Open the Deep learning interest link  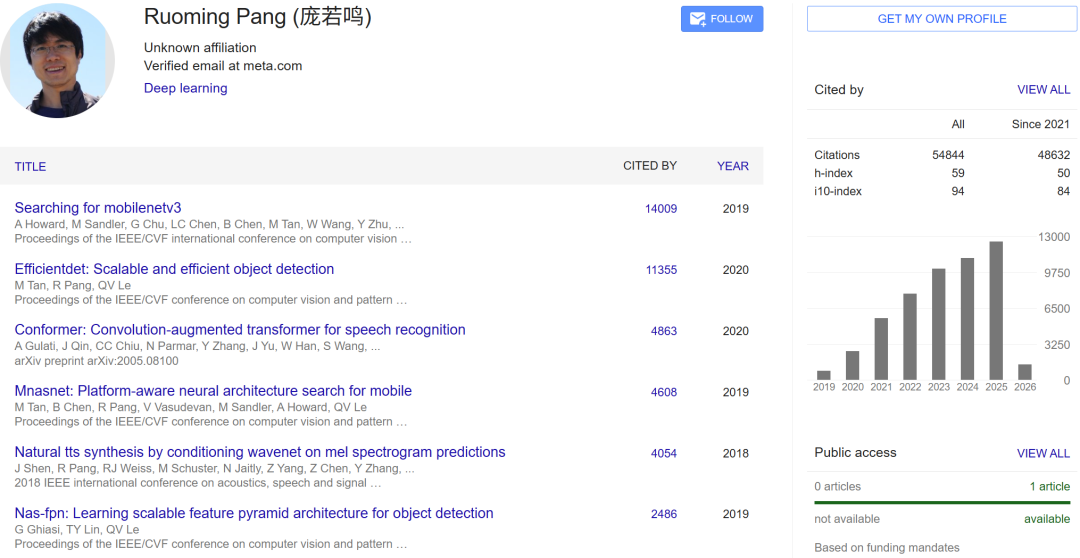pyautogui.click(x=185, y=88)
